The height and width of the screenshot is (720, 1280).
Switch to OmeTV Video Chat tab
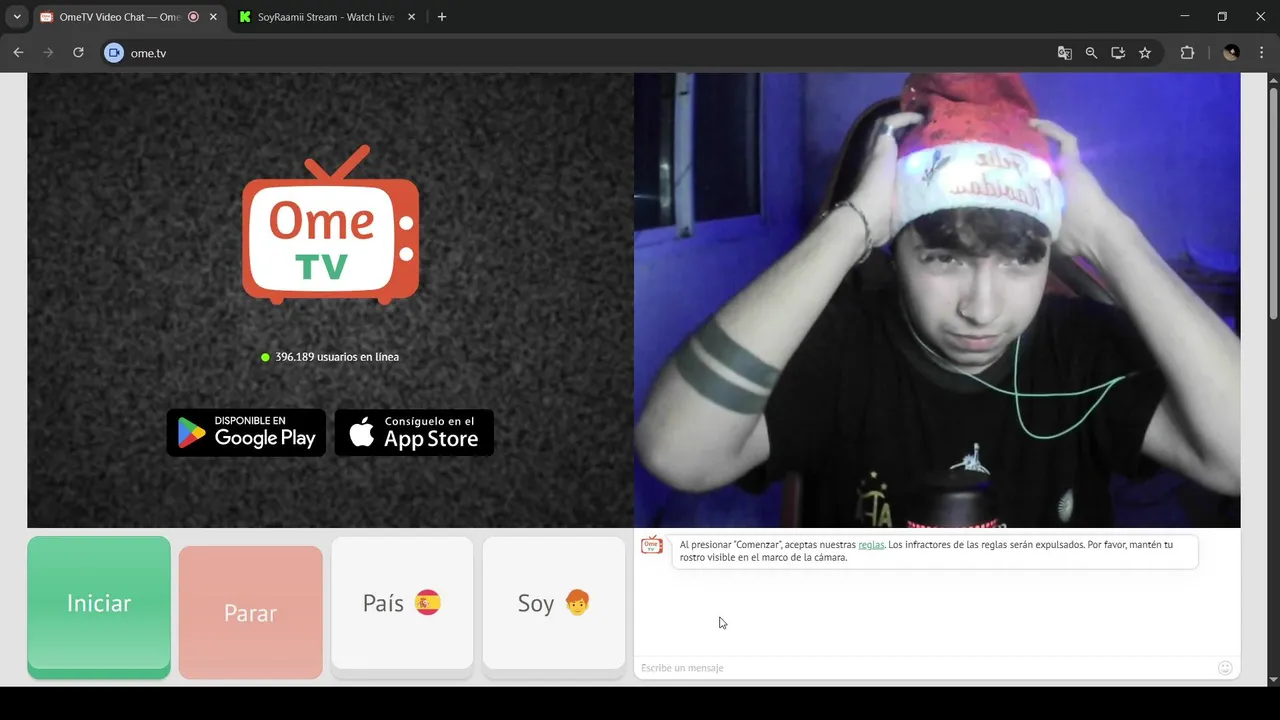(x=119, y=17)
